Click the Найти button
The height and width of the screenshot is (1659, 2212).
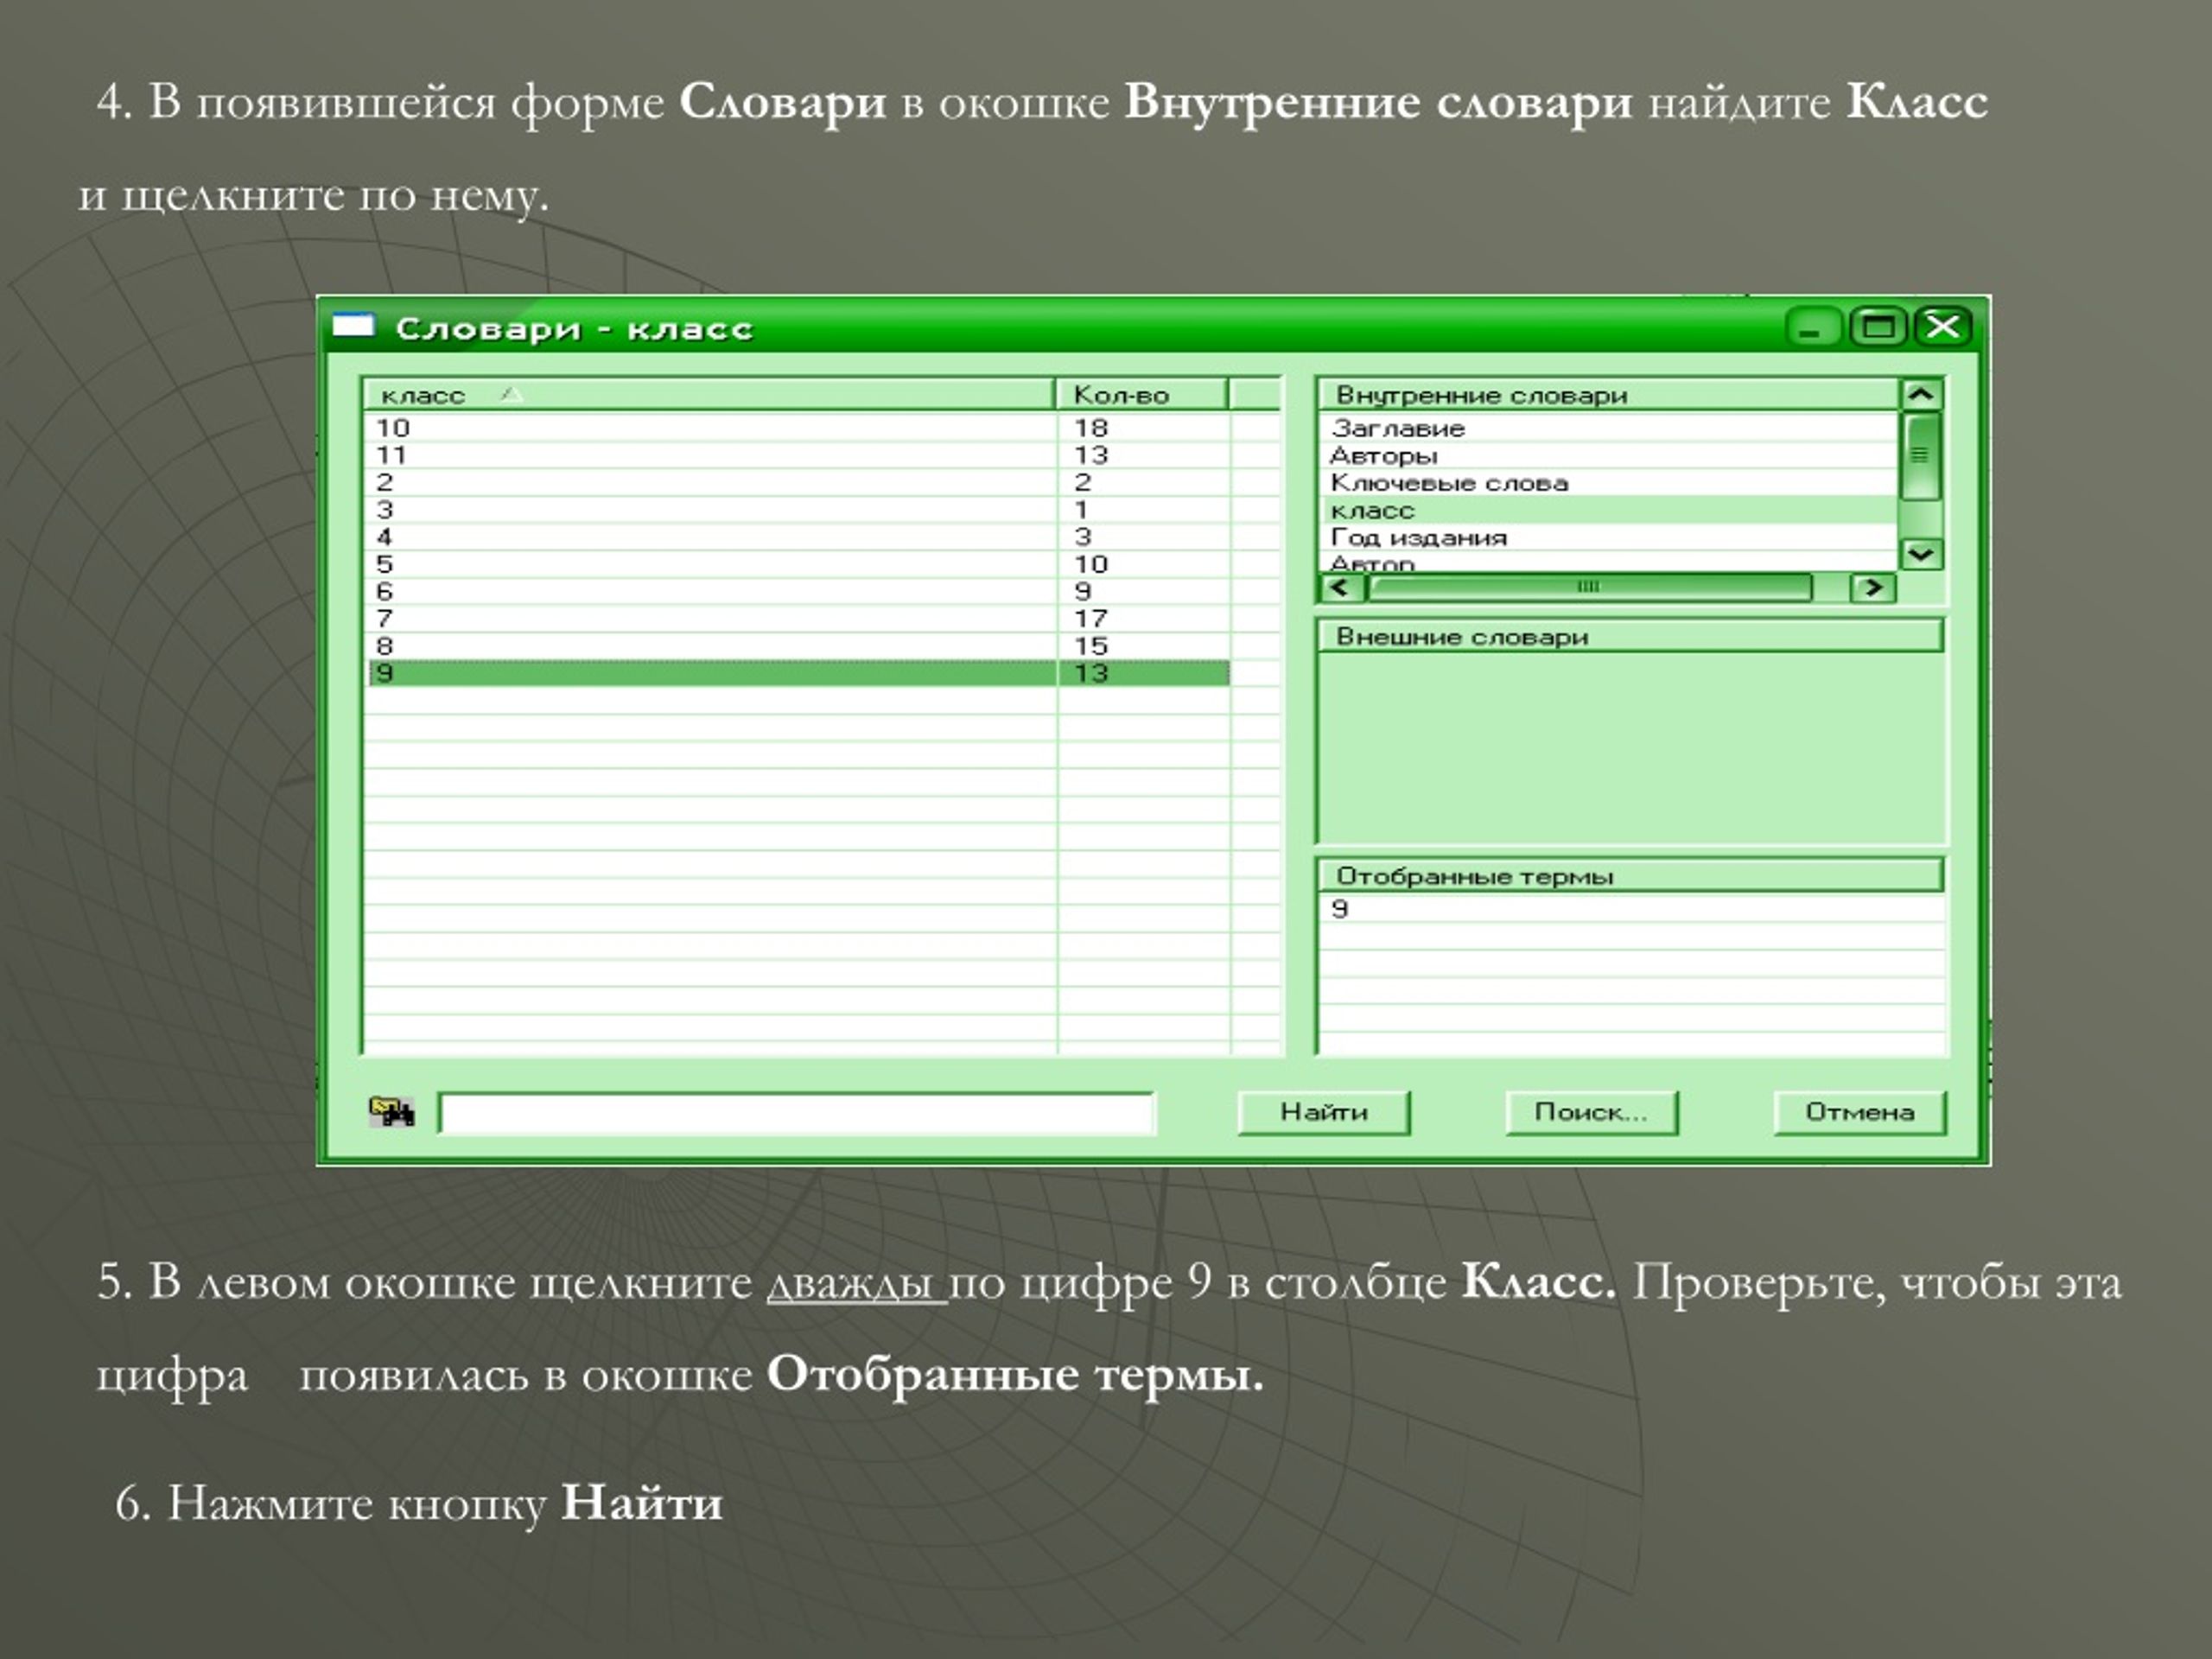(1324, 1112)
